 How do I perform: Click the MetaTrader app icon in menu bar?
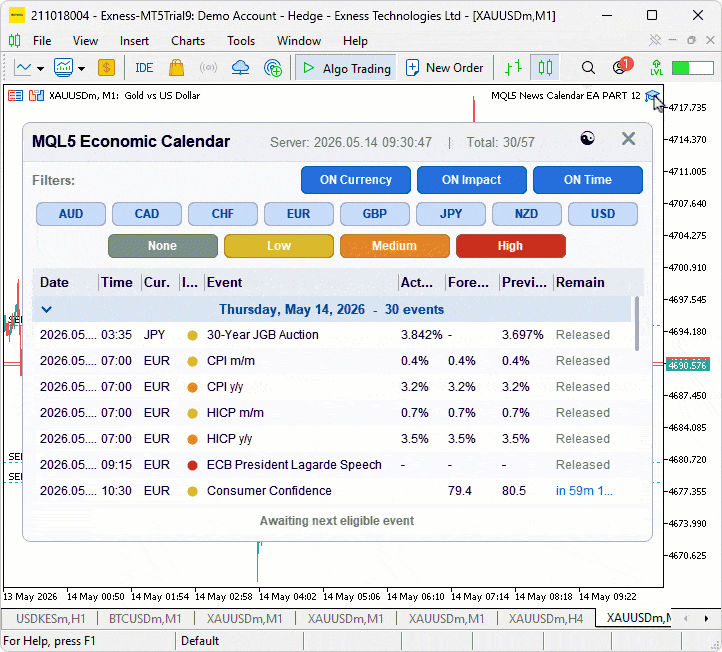click(x=14, y=41)
